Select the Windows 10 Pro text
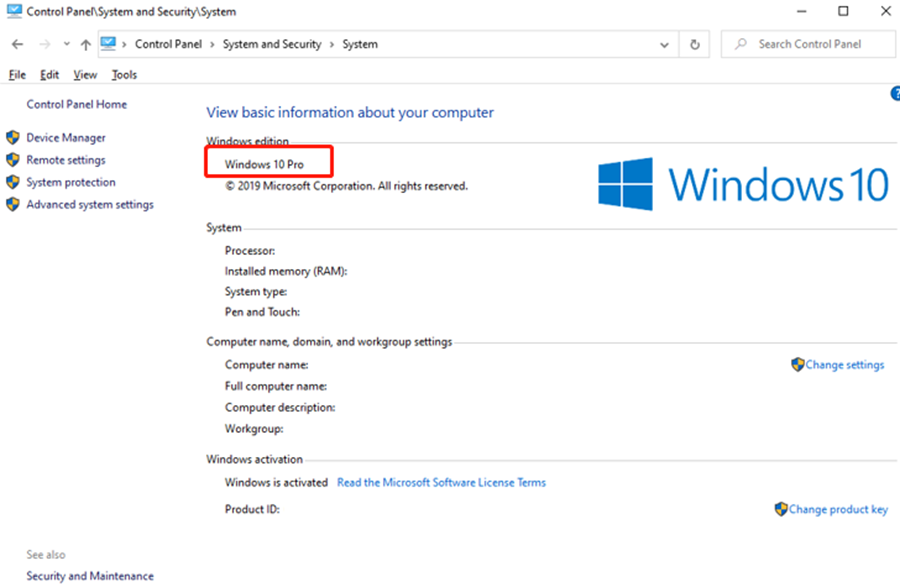This screenshot has height=587, width=900. coord(264,164)
